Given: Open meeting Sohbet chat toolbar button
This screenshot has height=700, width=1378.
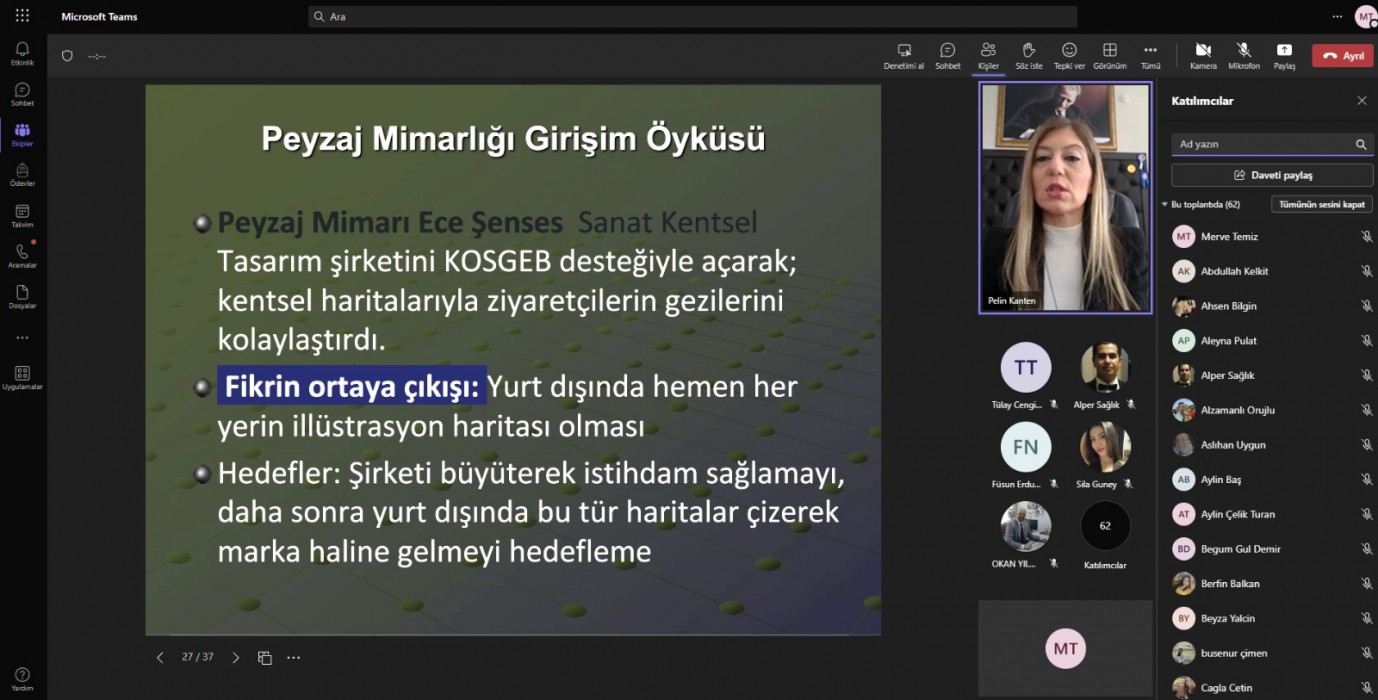Looking at the screenshot, I should (948, 56).
